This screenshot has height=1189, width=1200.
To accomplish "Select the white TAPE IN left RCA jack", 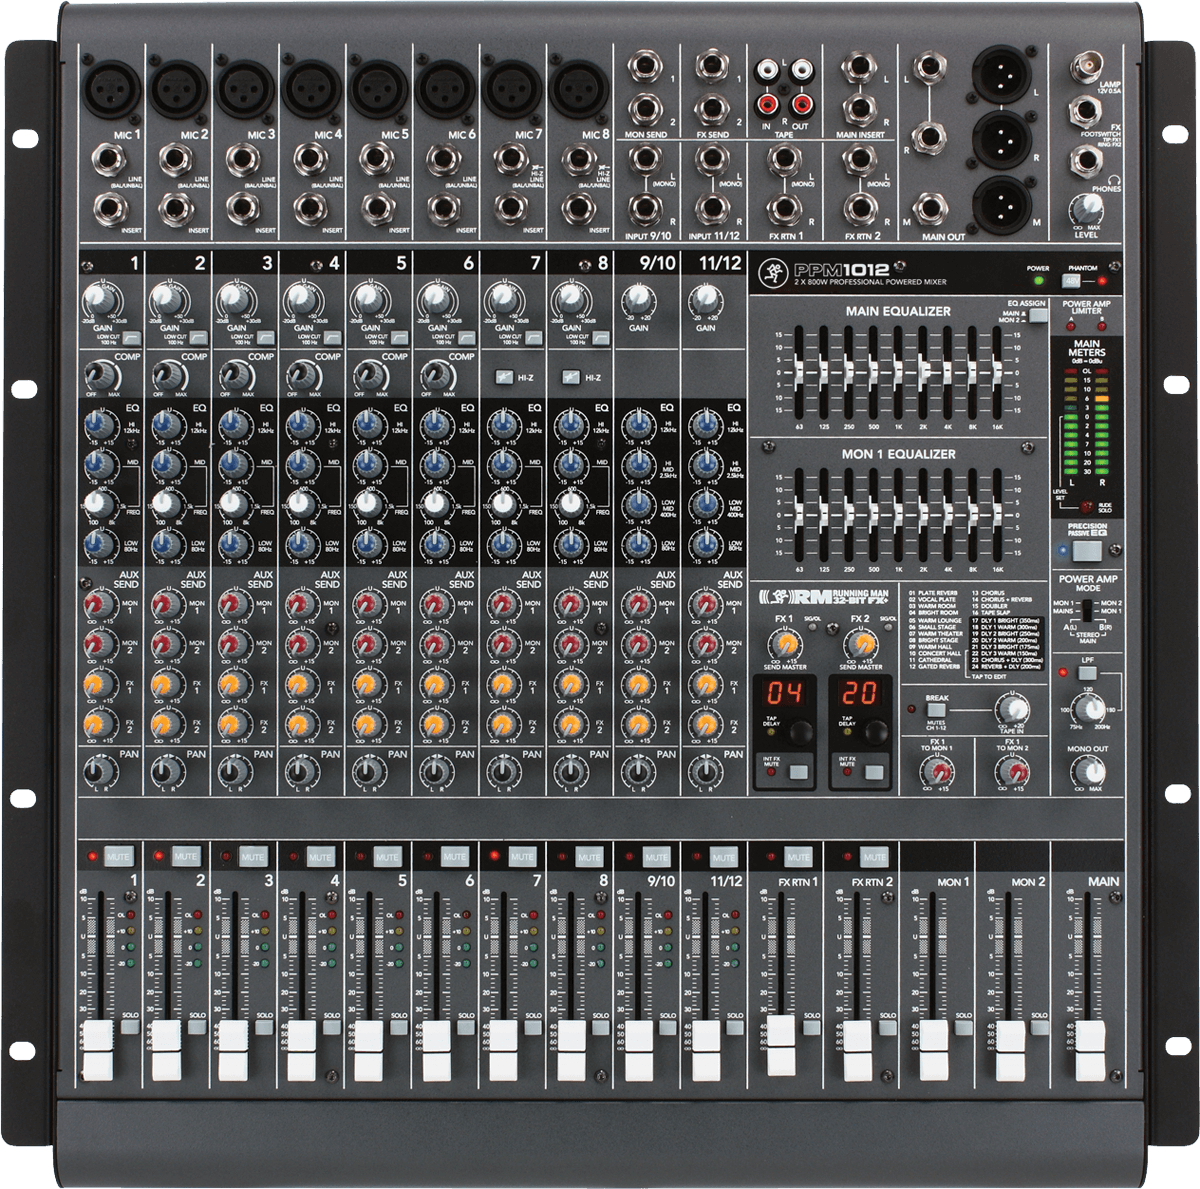I will (x=767, y=73).
